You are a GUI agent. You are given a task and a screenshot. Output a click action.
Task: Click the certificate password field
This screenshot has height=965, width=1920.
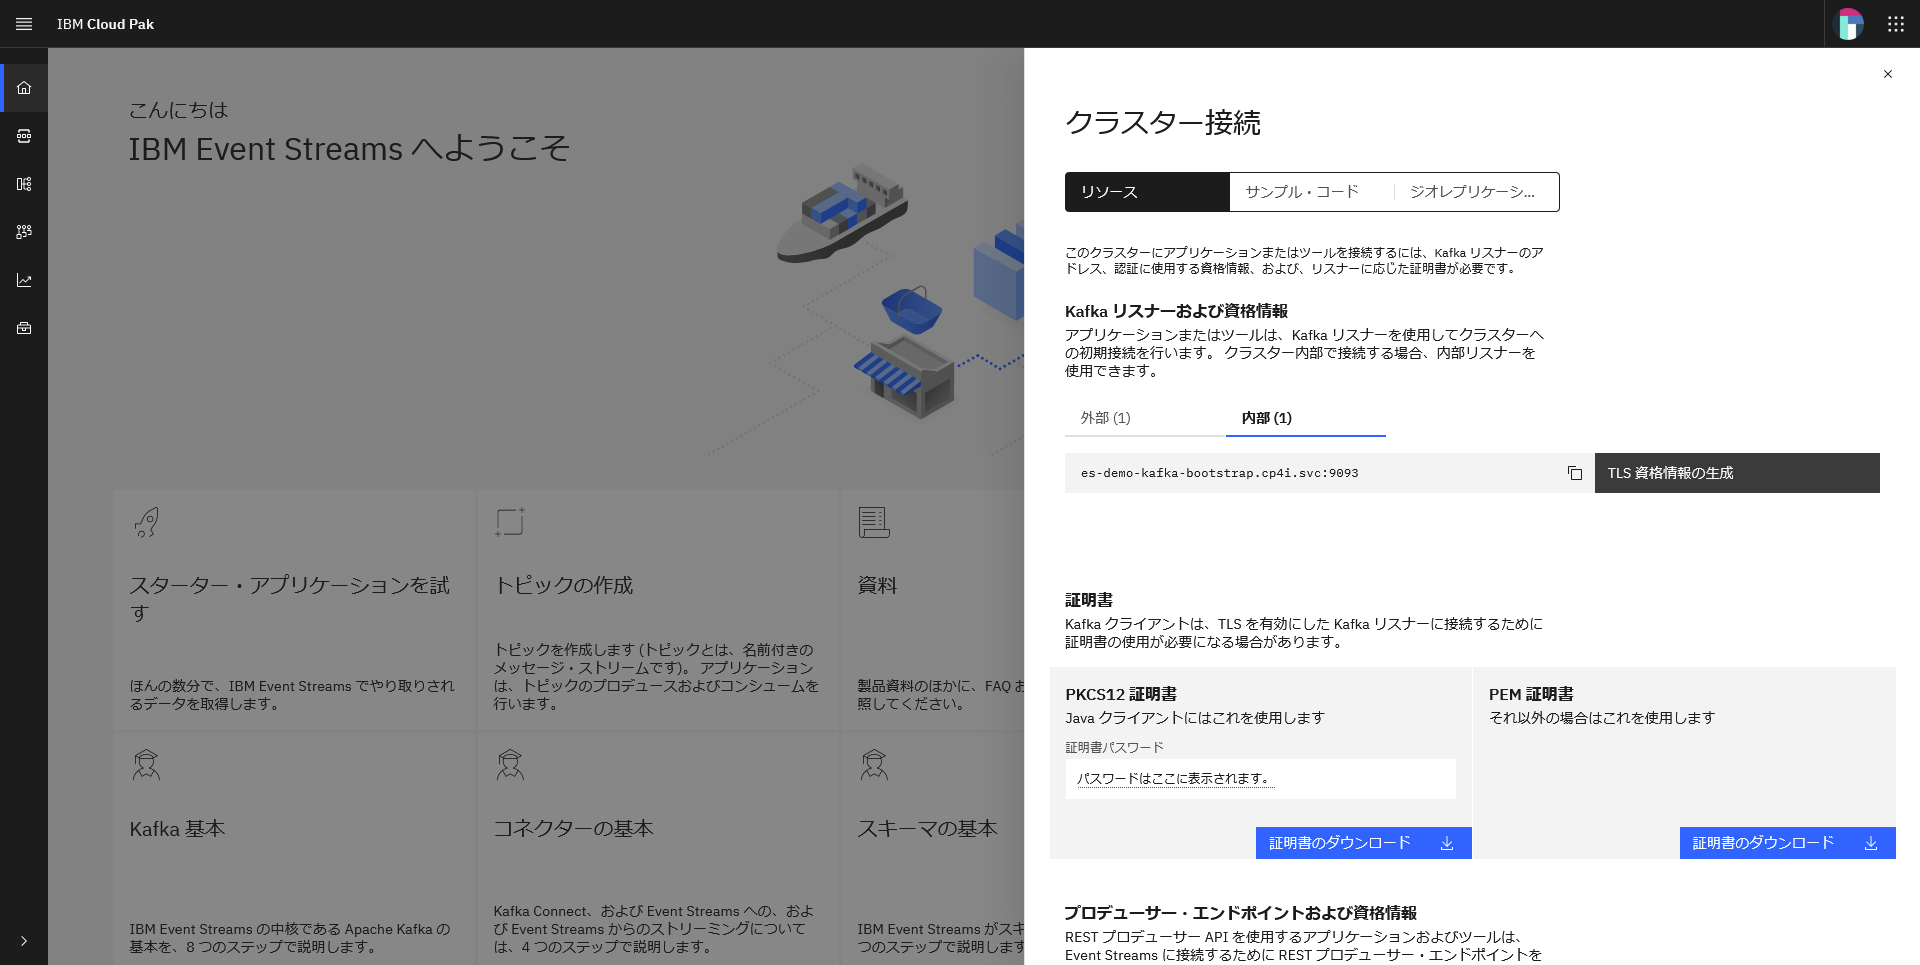click(1260, 779)
